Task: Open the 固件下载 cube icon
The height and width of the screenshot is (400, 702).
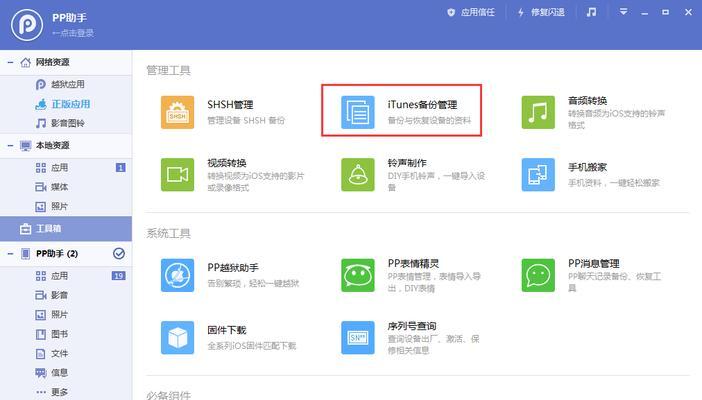Action: tap(177, 337)
